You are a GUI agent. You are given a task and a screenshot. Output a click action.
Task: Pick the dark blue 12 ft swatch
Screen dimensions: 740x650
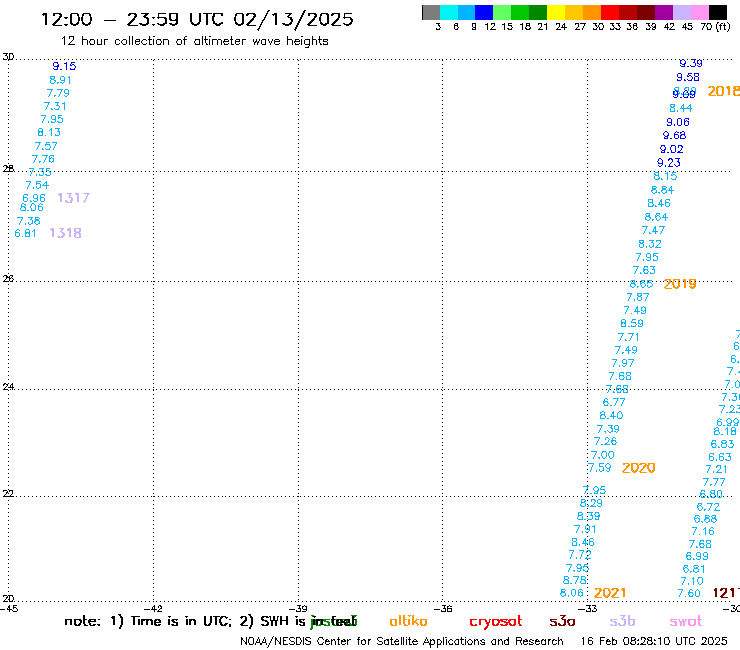[484, 12]
